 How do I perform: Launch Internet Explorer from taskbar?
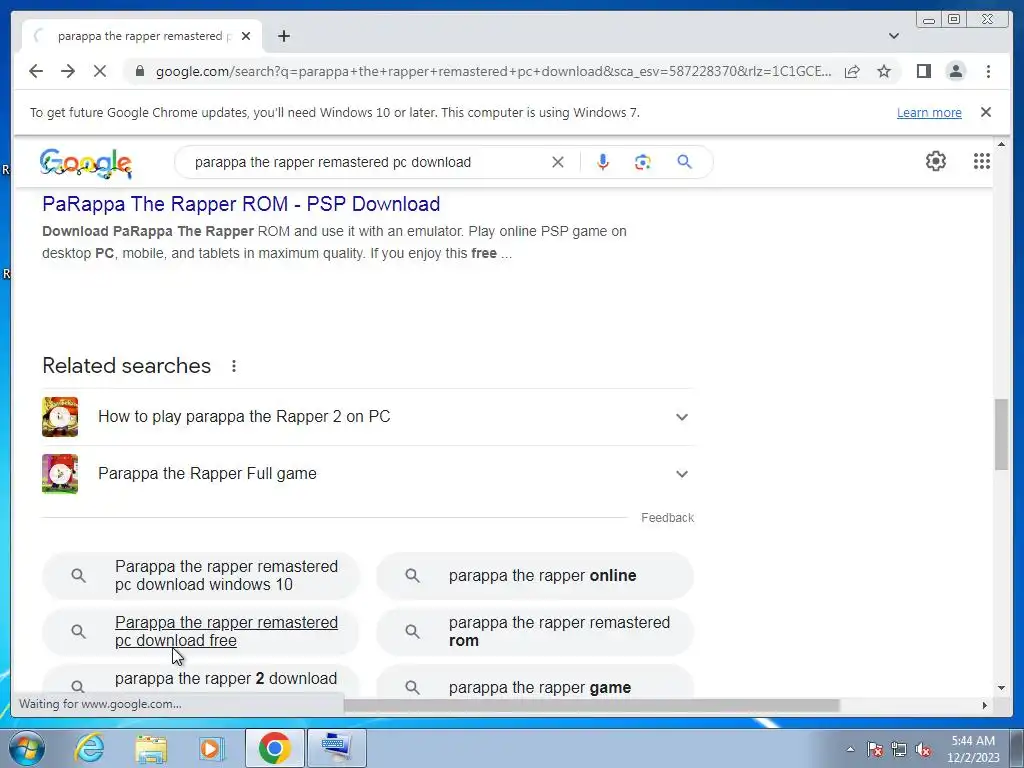[x=89, y=748]
